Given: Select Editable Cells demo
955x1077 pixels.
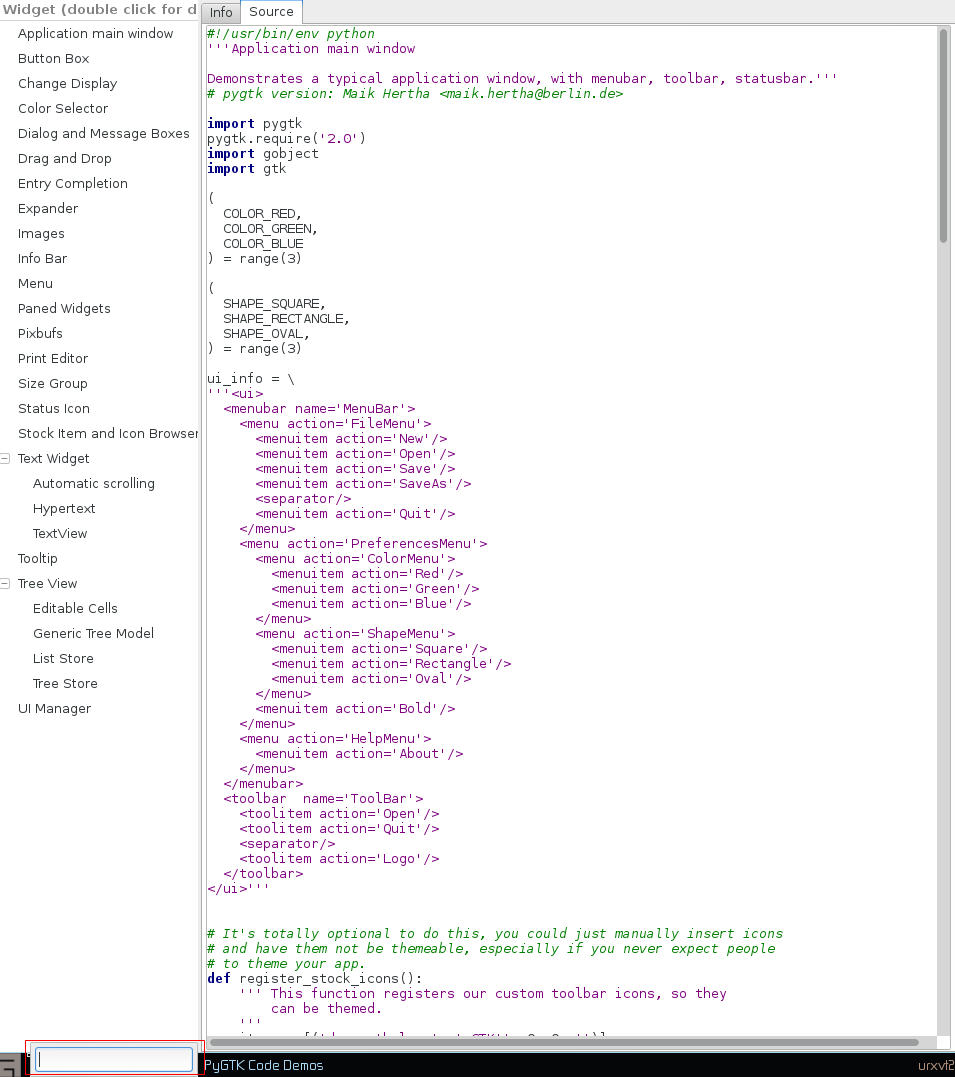Looking at the screenshot, I should pyautogui.click(x=75, y=608).
